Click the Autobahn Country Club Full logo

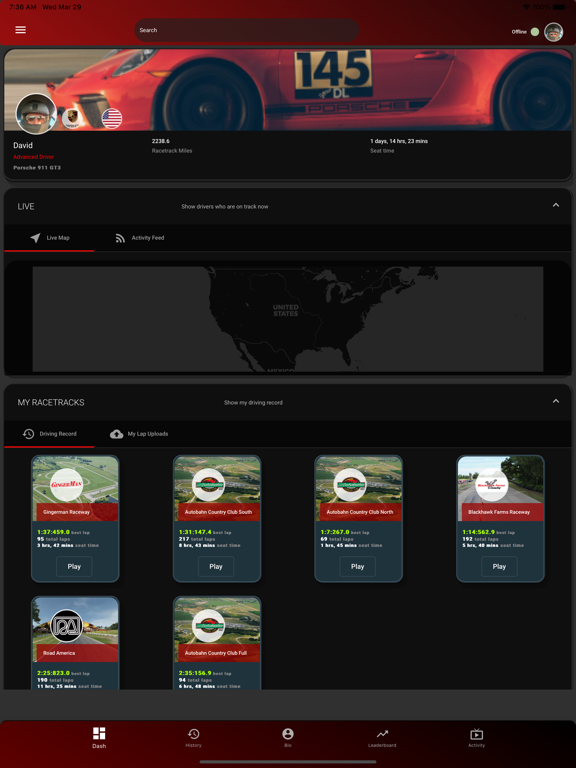[x=209, y=626]
